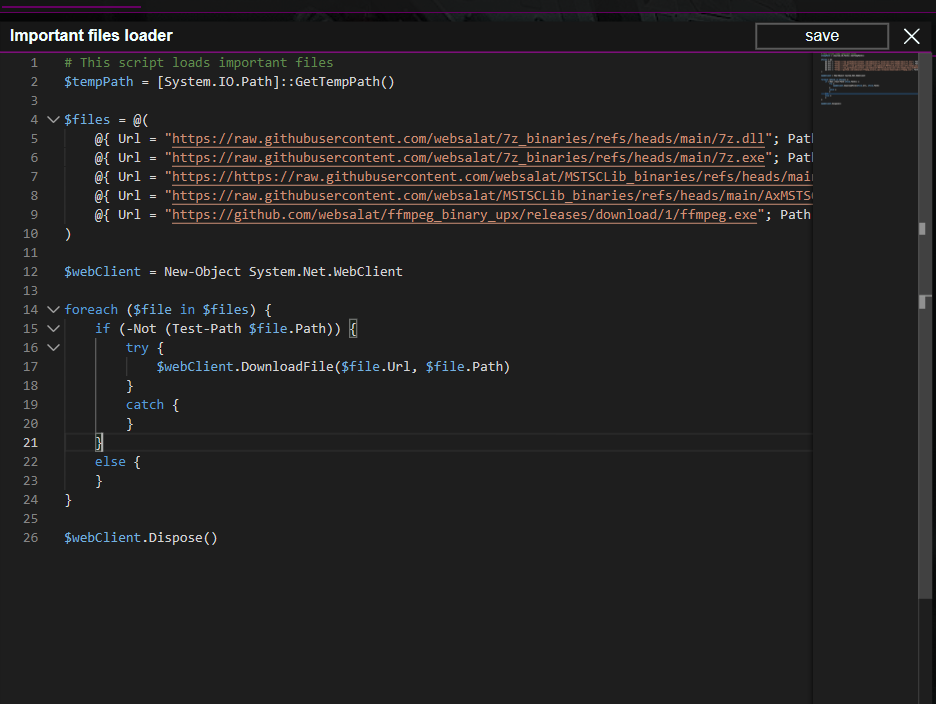Click "$webClient.Dispose()" on line 26
The image size is (936, 704).
point(141,537)
